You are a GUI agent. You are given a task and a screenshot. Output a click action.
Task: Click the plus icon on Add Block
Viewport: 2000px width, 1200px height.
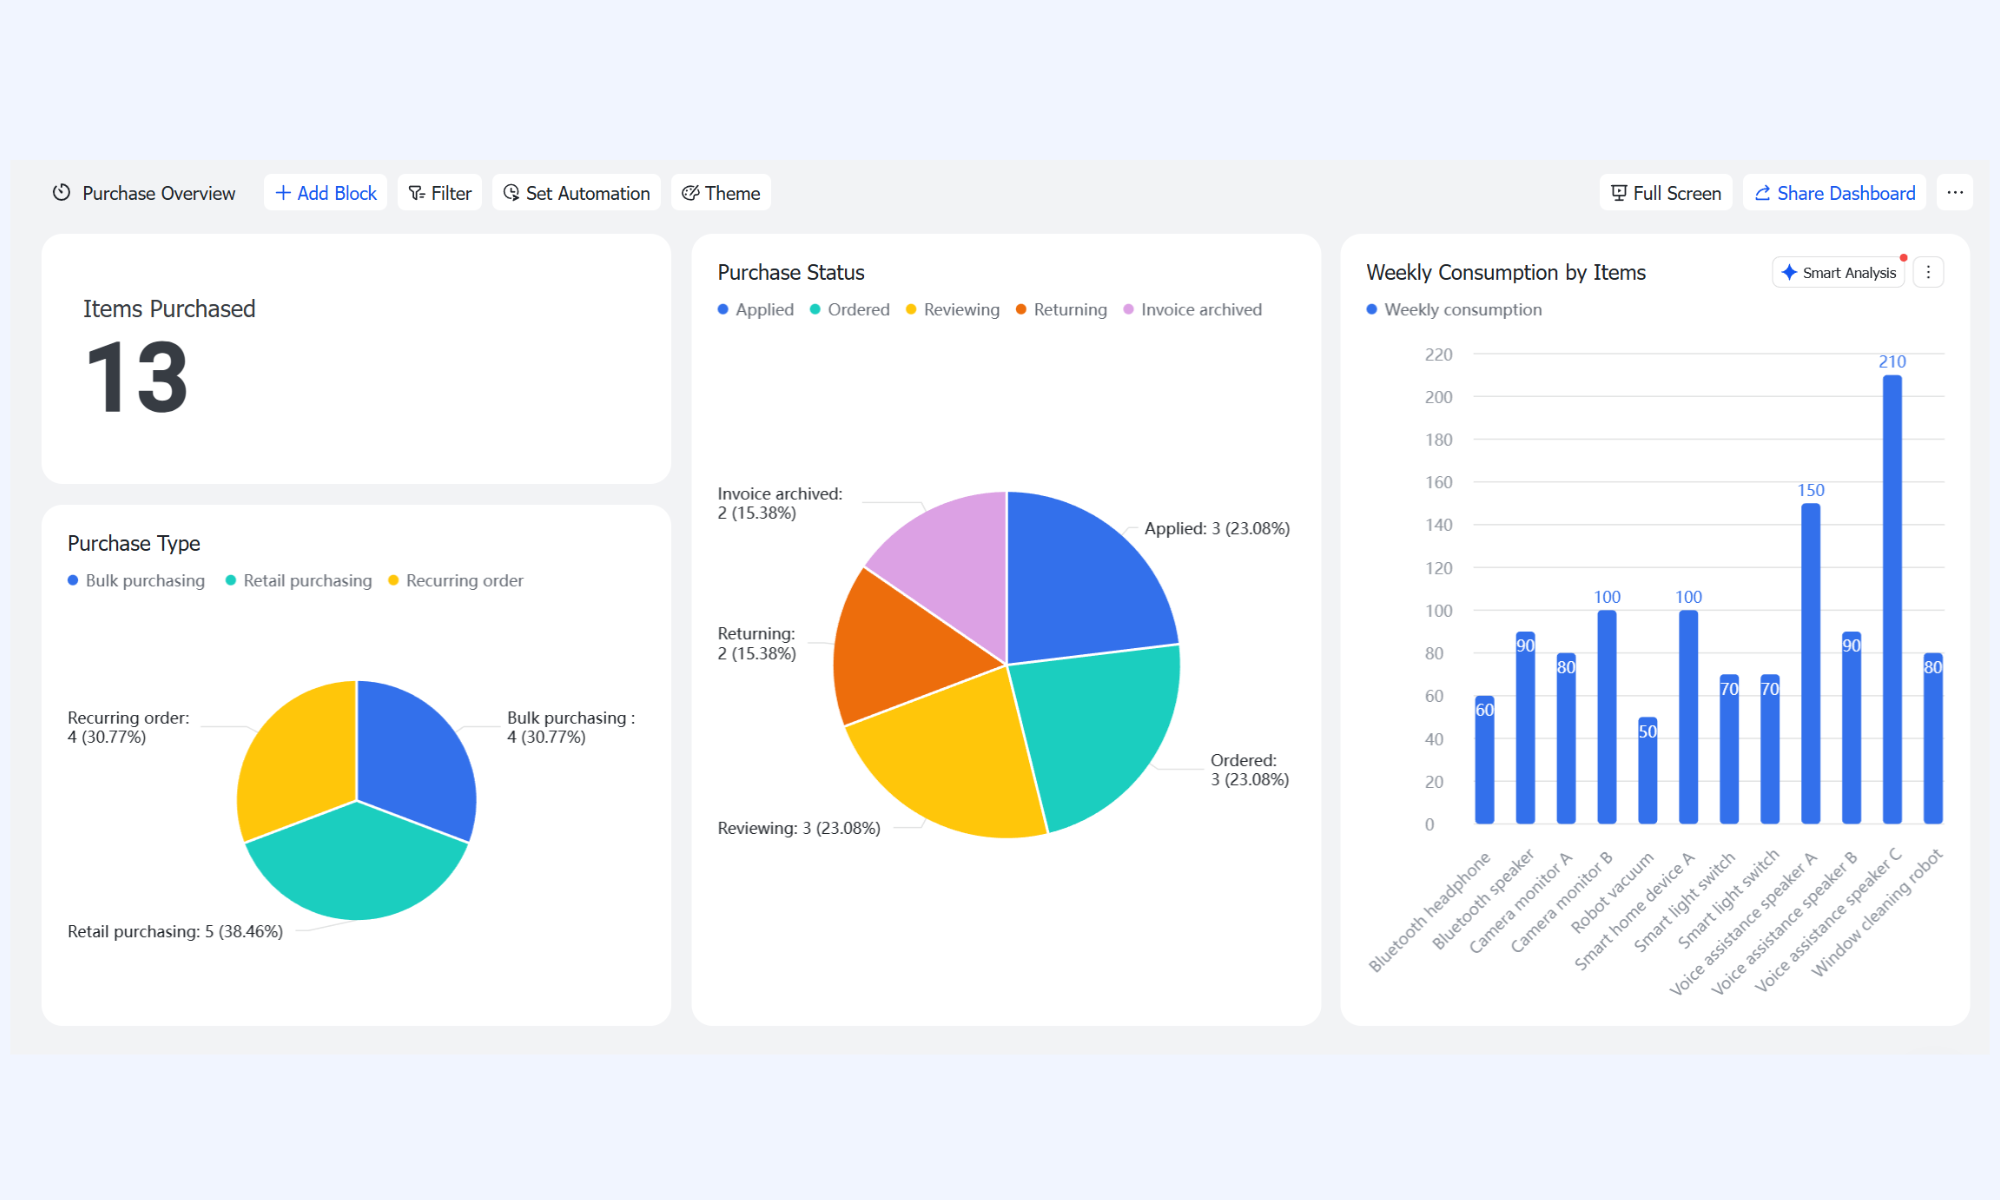tap(283, 193)
